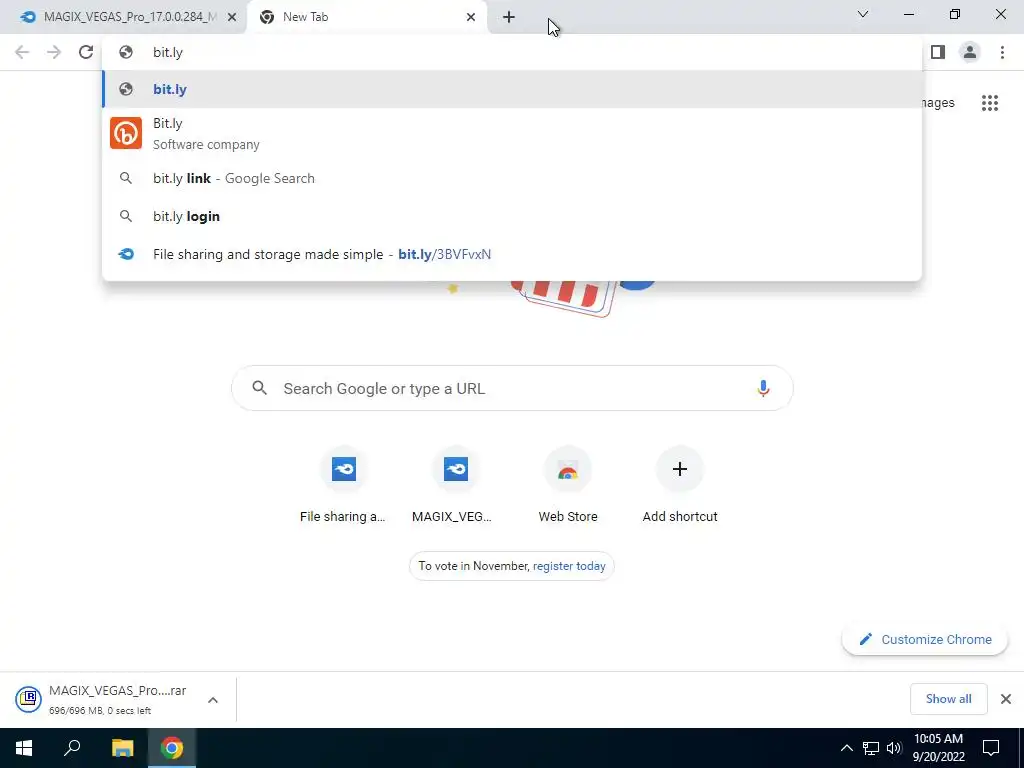Open the profile avatar menu

[970, 52]
